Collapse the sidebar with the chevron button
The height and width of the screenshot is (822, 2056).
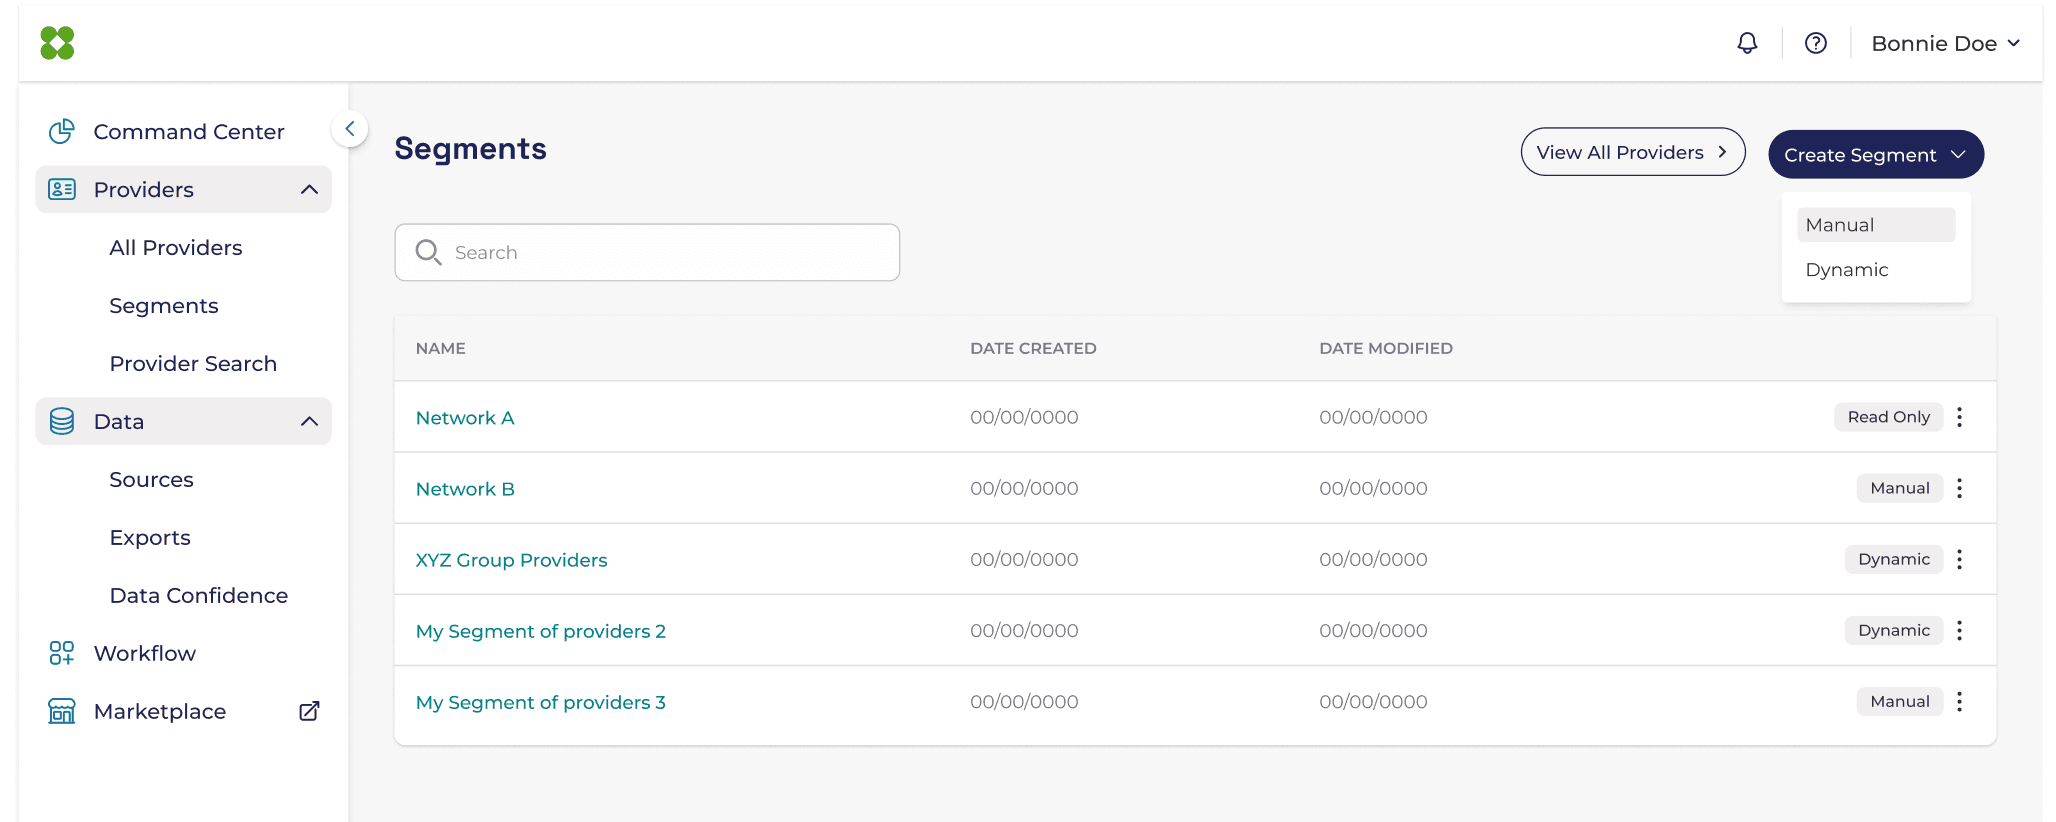pos(350,128)
